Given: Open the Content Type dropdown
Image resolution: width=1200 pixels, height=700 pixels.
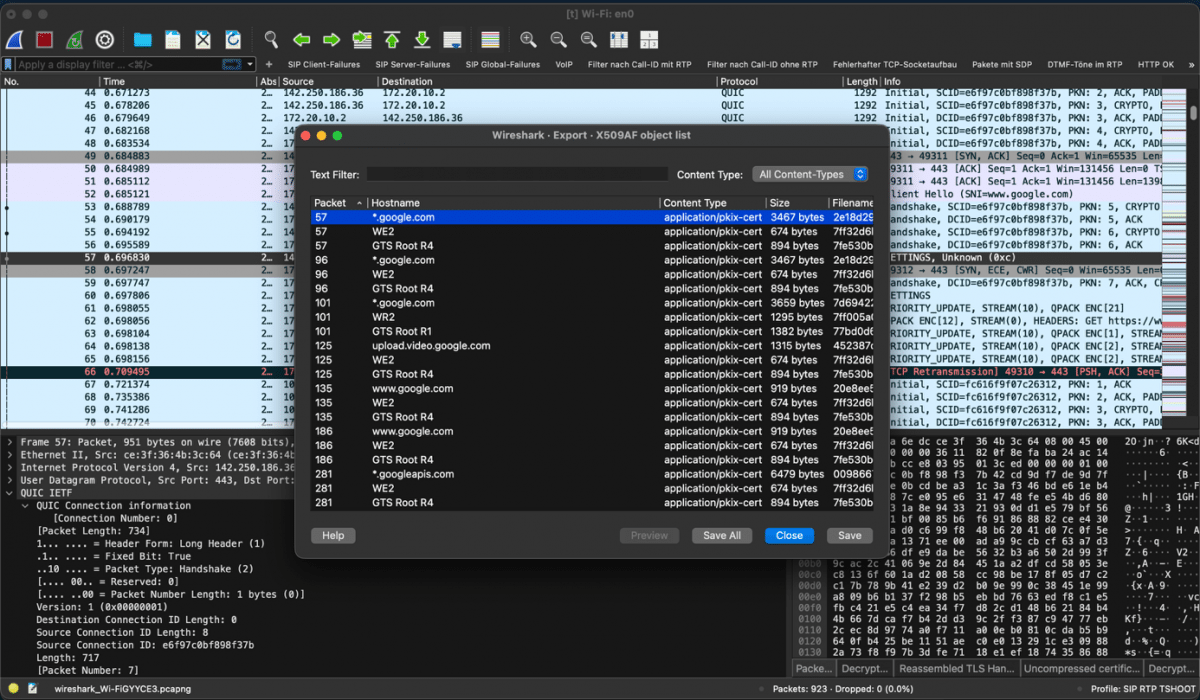Looking at the screenshot, I should [x=810, y=174].
